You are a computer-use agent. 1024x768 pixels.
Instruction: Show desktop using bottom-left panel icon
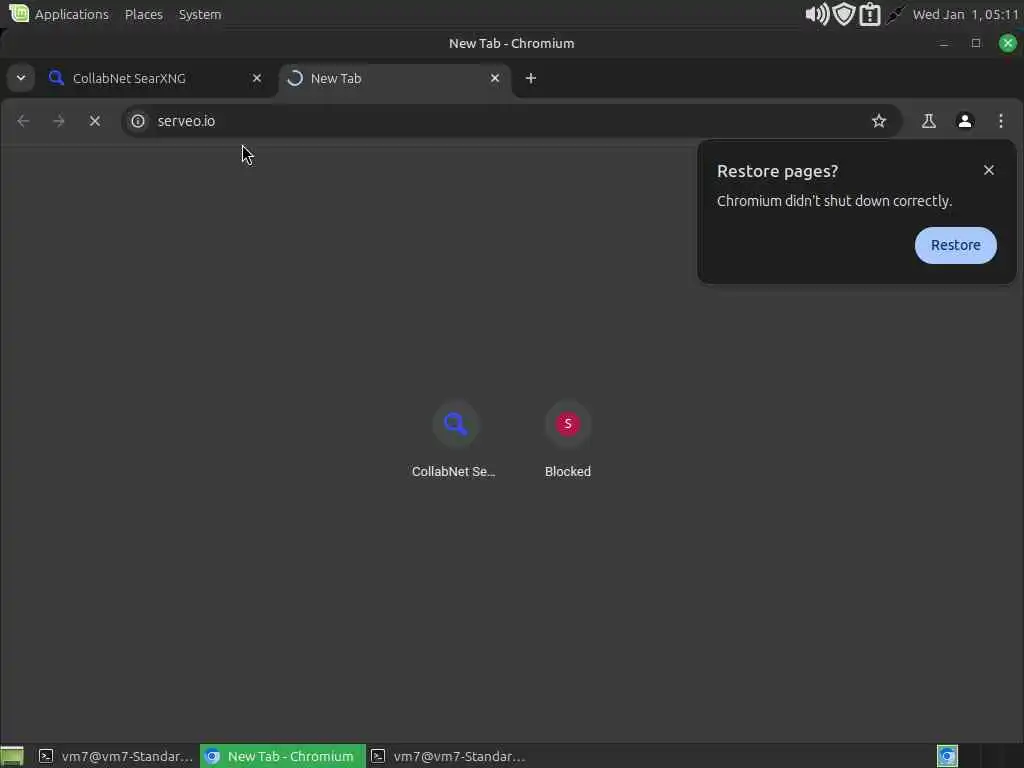[12, 756]
